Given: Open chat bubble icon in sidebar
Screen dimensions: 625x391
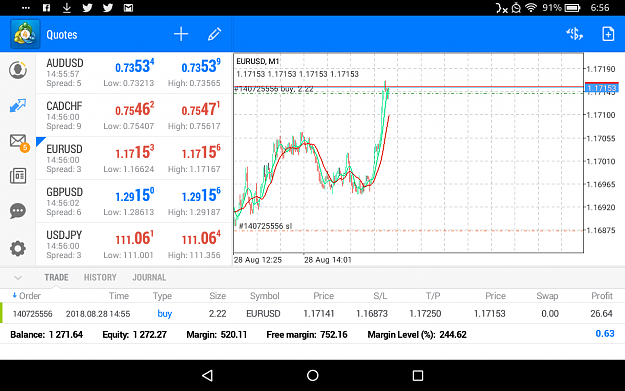Looking at the screenshot, I should pyautogui.click(x=18, y=211).
